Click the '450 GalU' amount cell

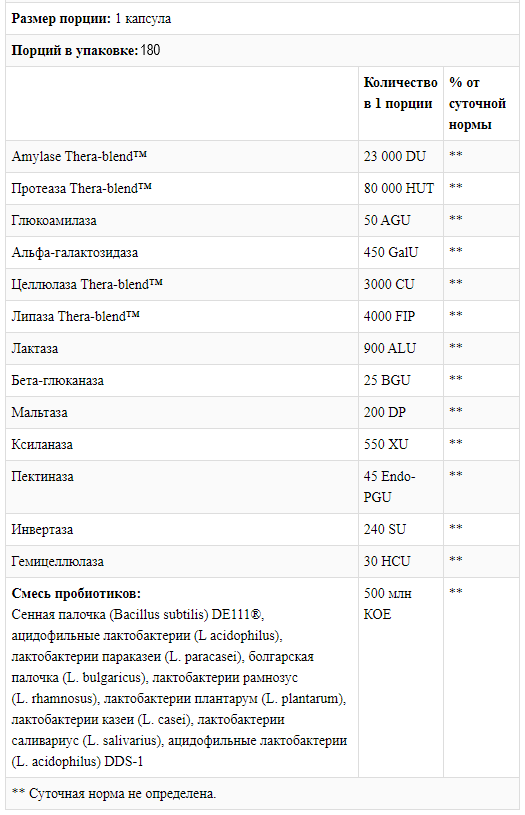(x=391, y=253)
